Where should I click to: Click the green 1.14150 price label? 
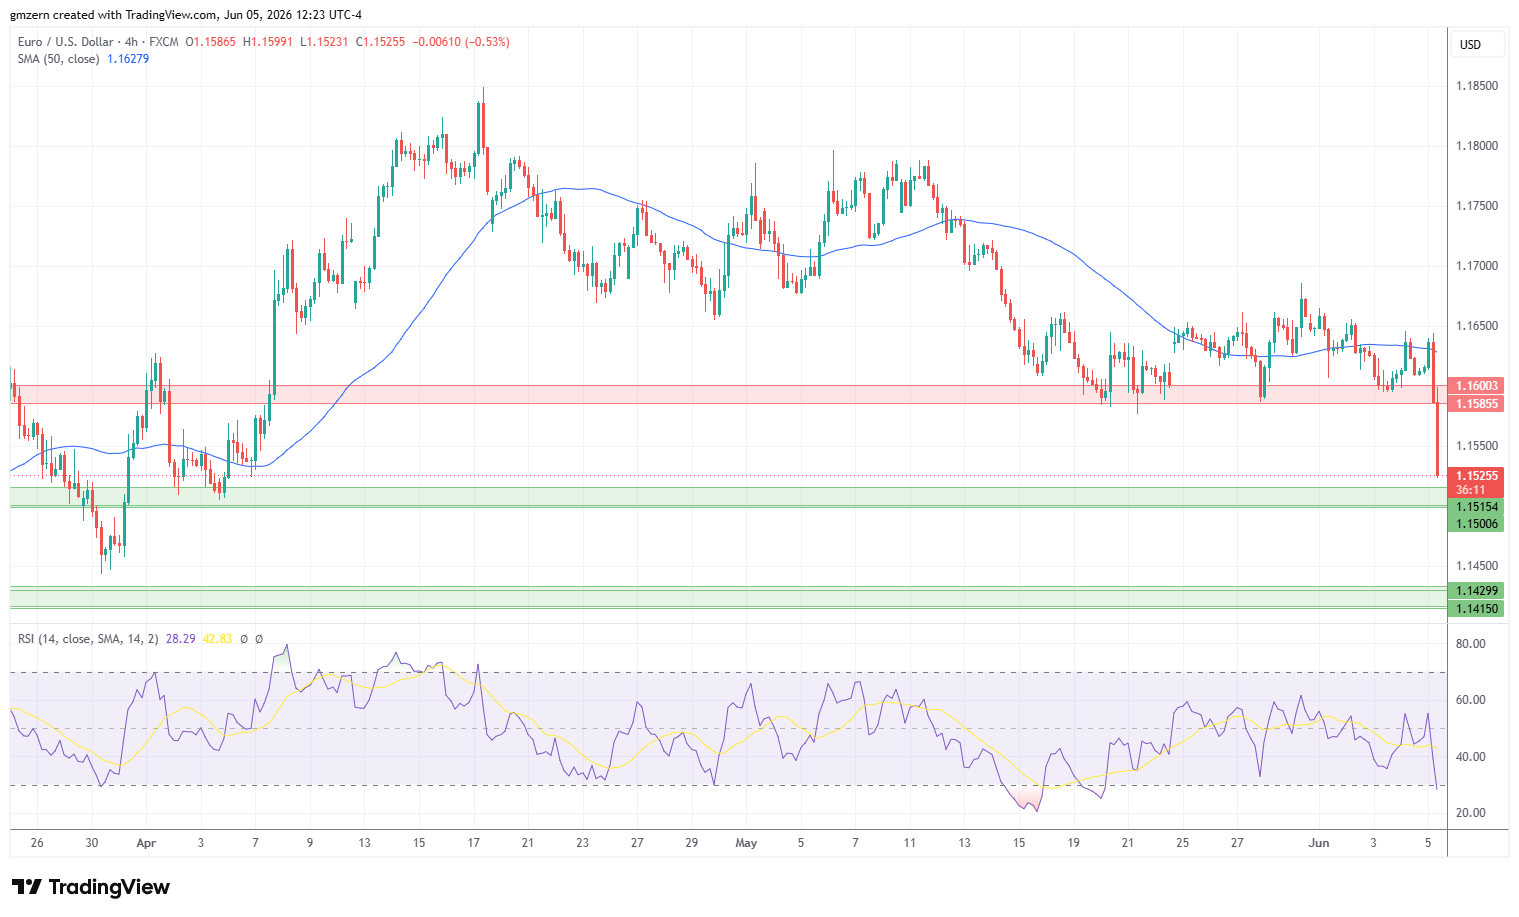click(x=1476, y=609)
